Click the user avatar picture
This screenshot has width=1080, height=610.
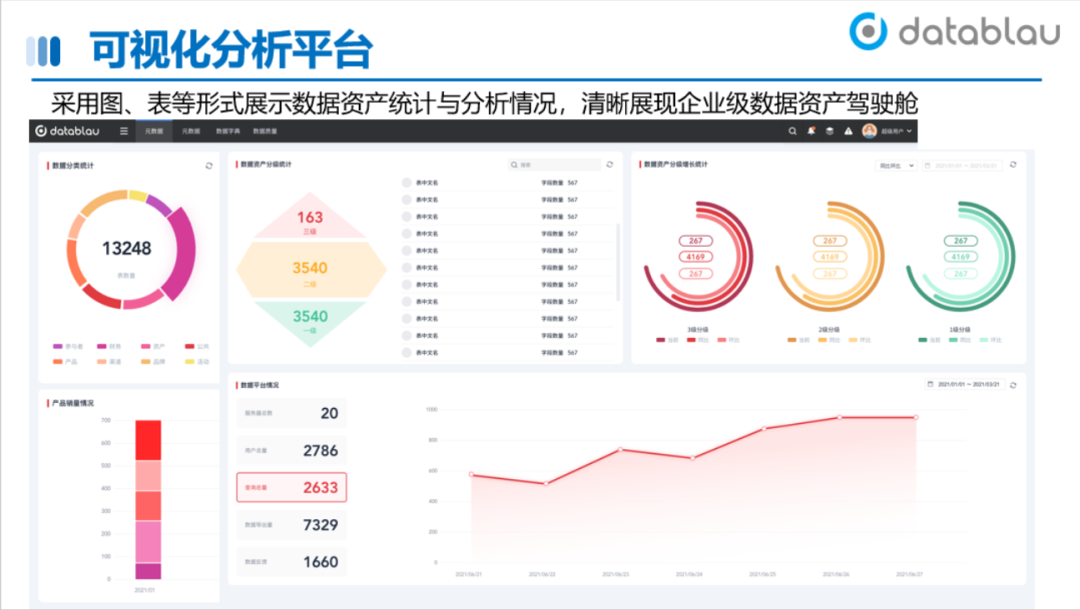click(x=869, y=131)
